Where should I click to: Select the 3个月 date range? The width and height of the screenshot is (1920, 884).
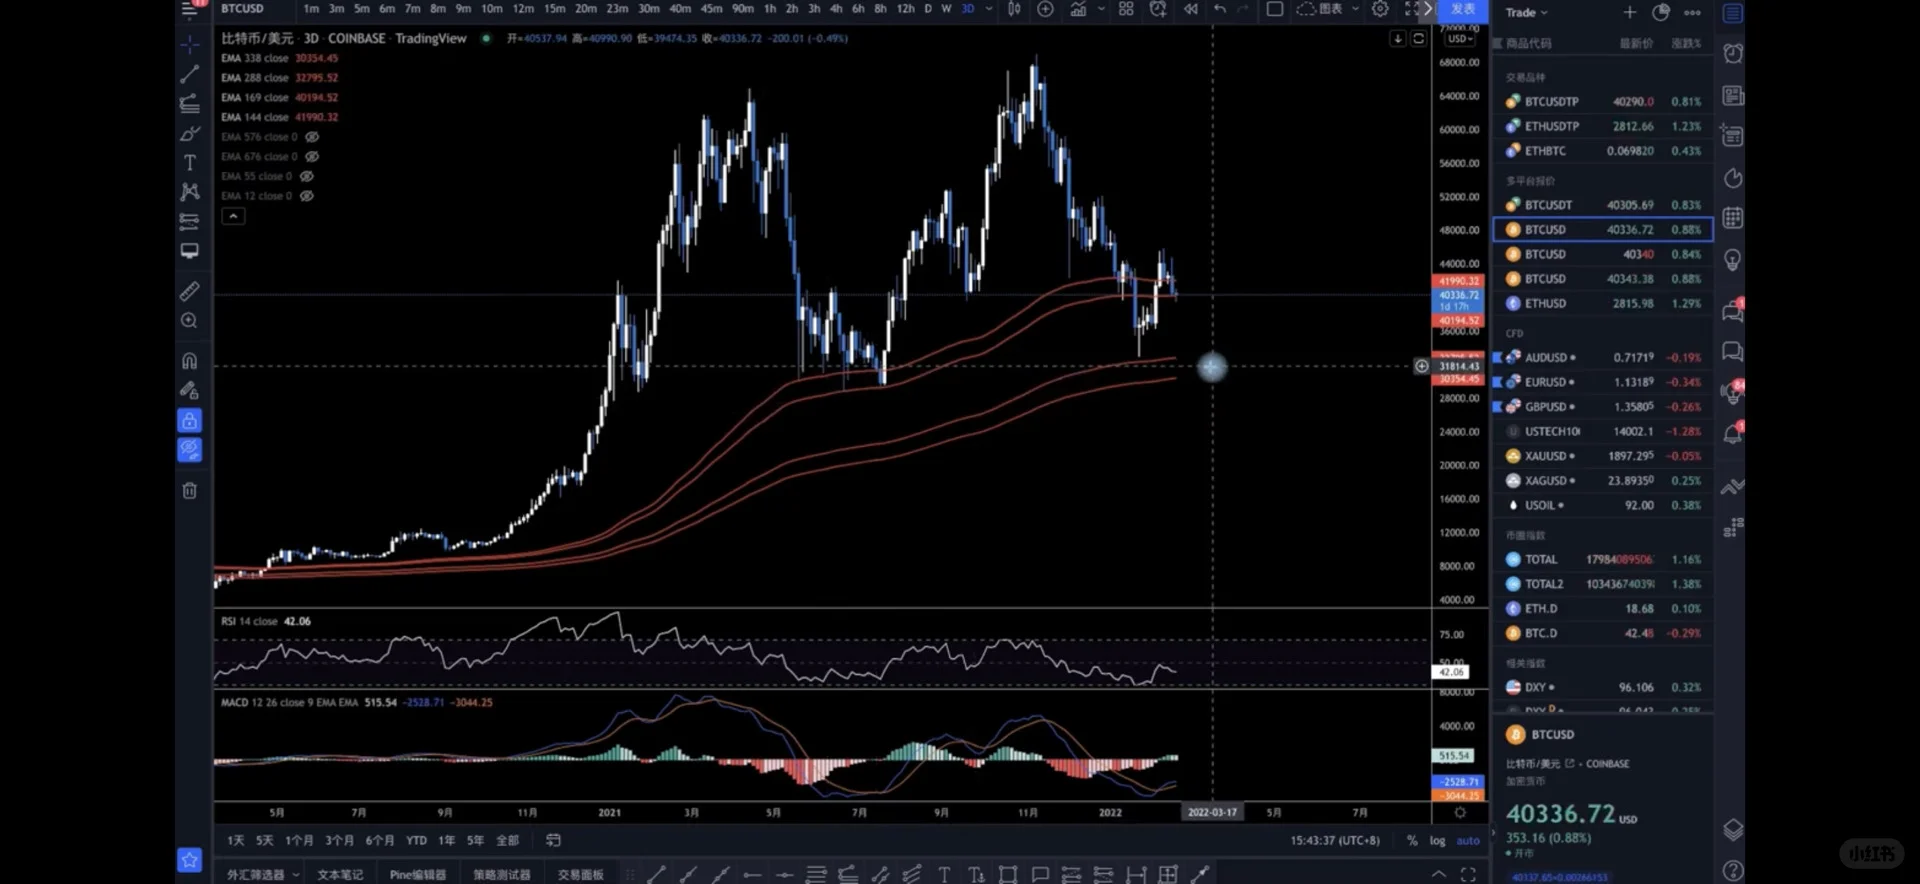pyautogui.click(x=339, y=841)
